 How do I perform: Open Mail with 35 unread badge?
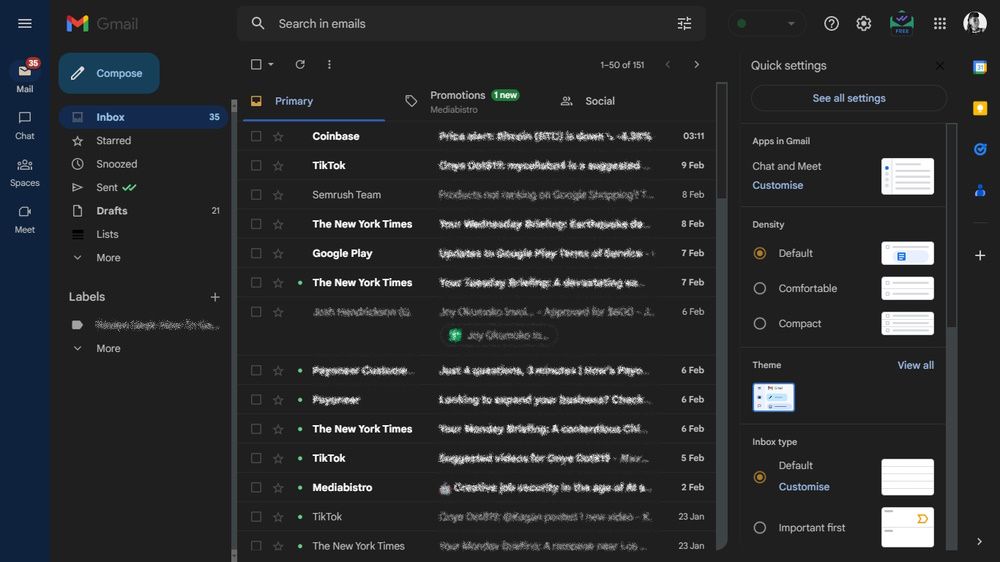tap(25, 77)
